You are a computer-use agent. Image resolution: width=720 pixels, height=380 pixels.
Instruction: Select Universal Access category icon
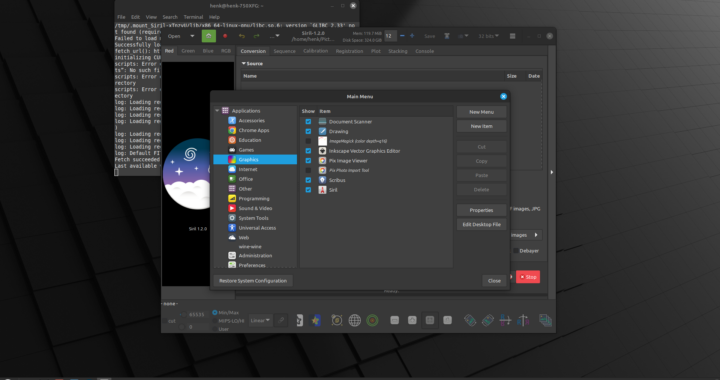232,228
